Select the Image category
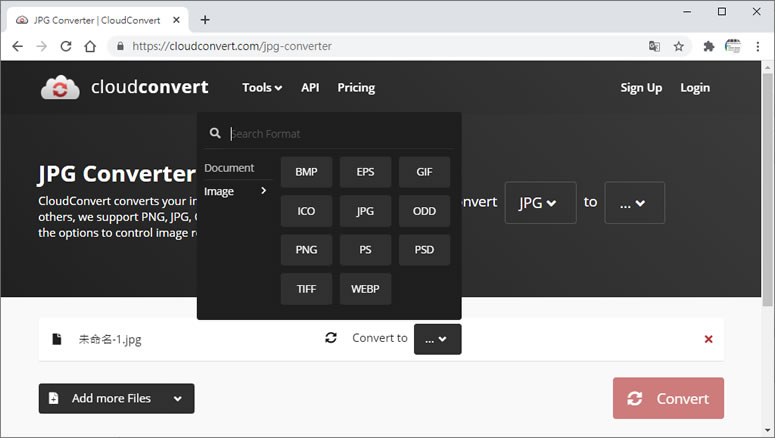 [x=219, y=191]
